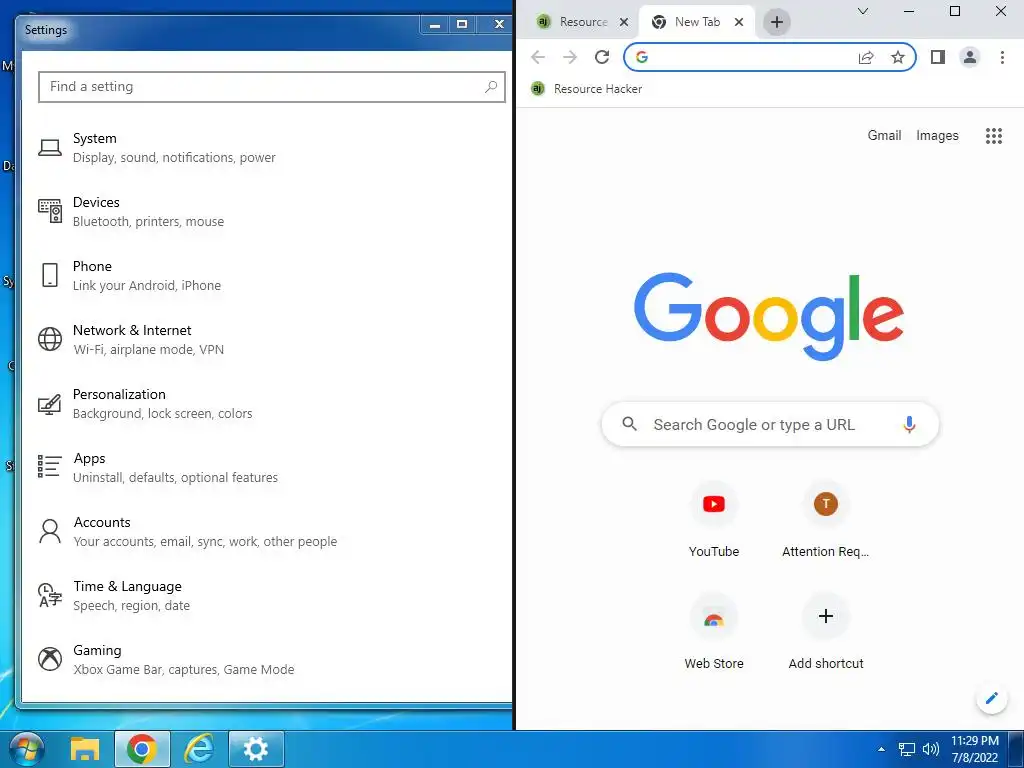Open network status tray icon
Image resolution: width=1024 pixels, height=768 pixels.
[906, 749]
